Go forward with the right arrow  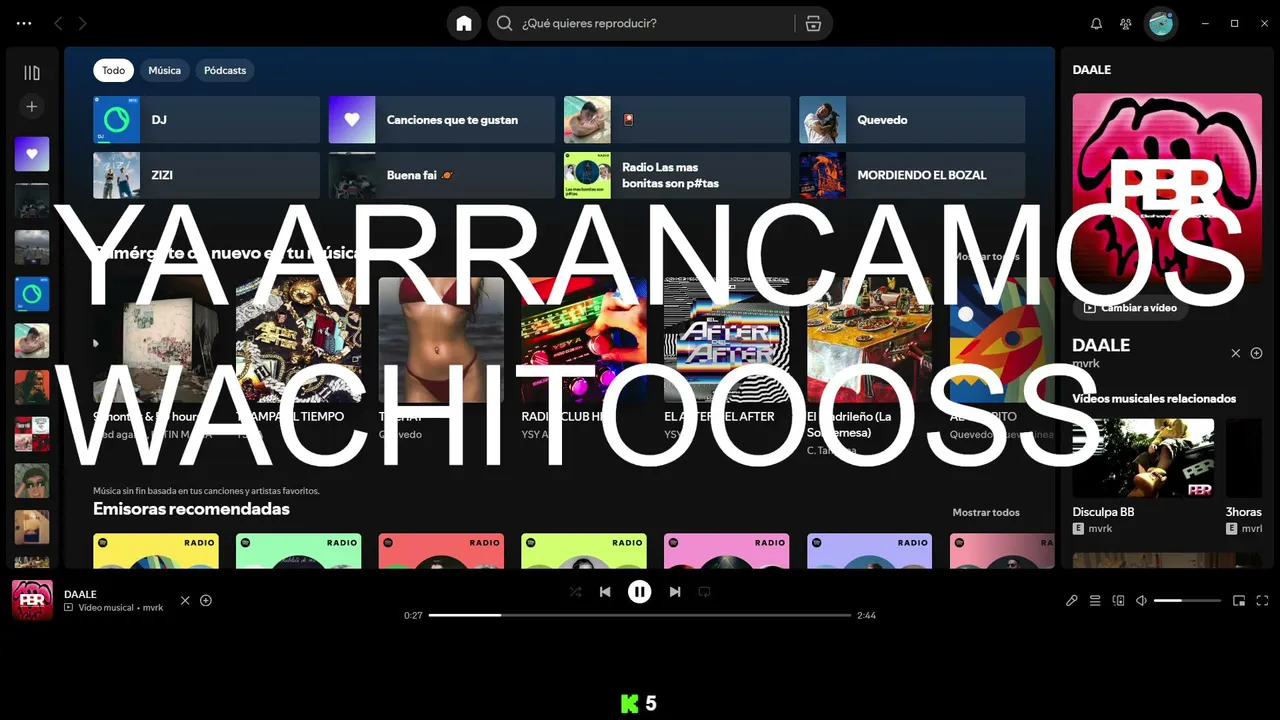[x=82, y=23]
